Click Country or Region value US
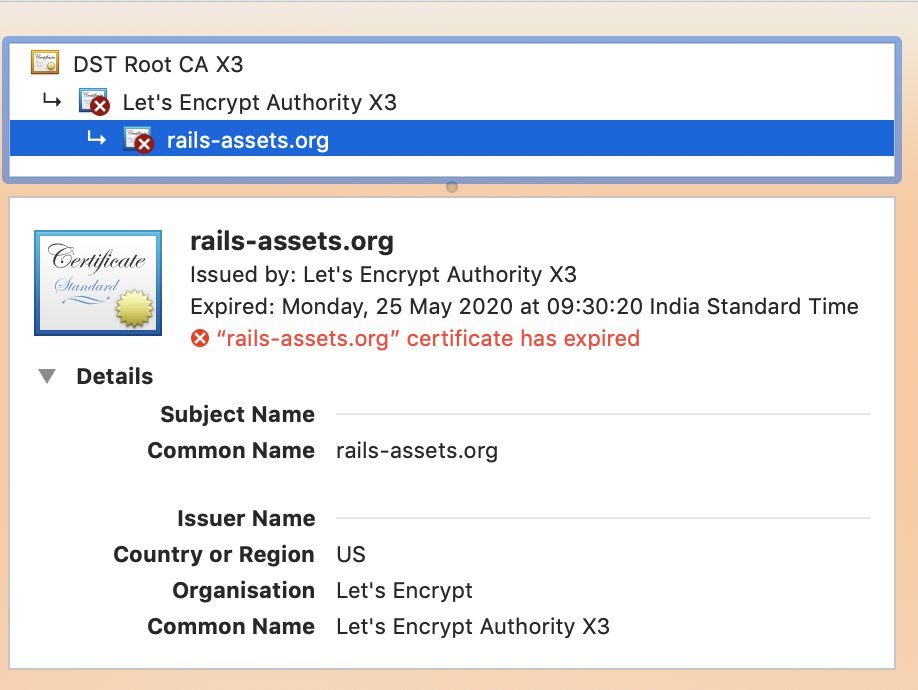The height and width of the screenshot is (690, 918). [351, 554]
